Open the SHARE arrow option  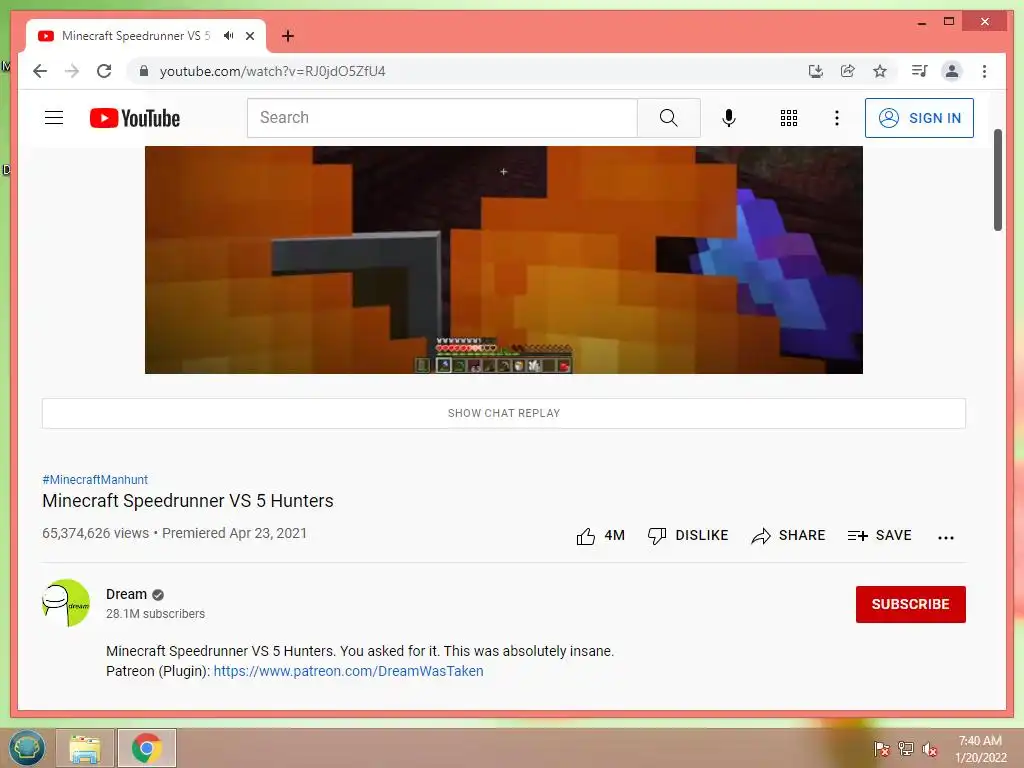pos(788,536)
